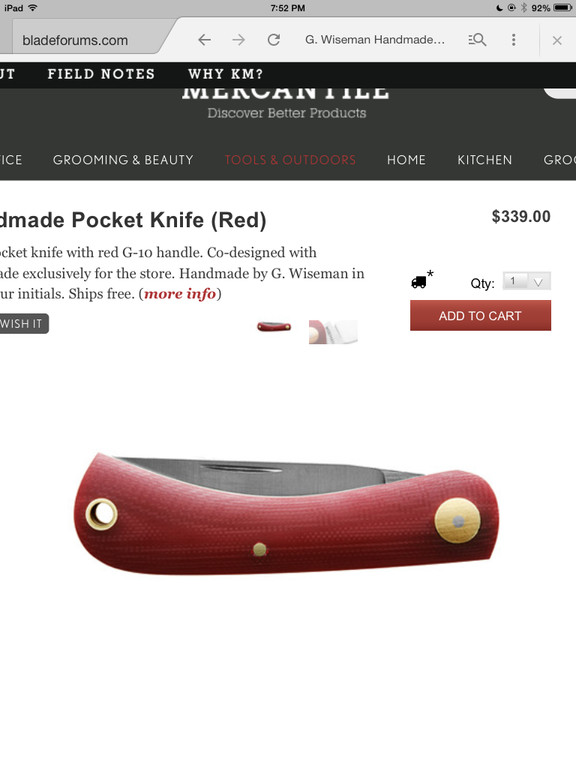Click the Wish It button
This screenshot has width=576, height=768.
pyautogui.click(x=22, y=323)
